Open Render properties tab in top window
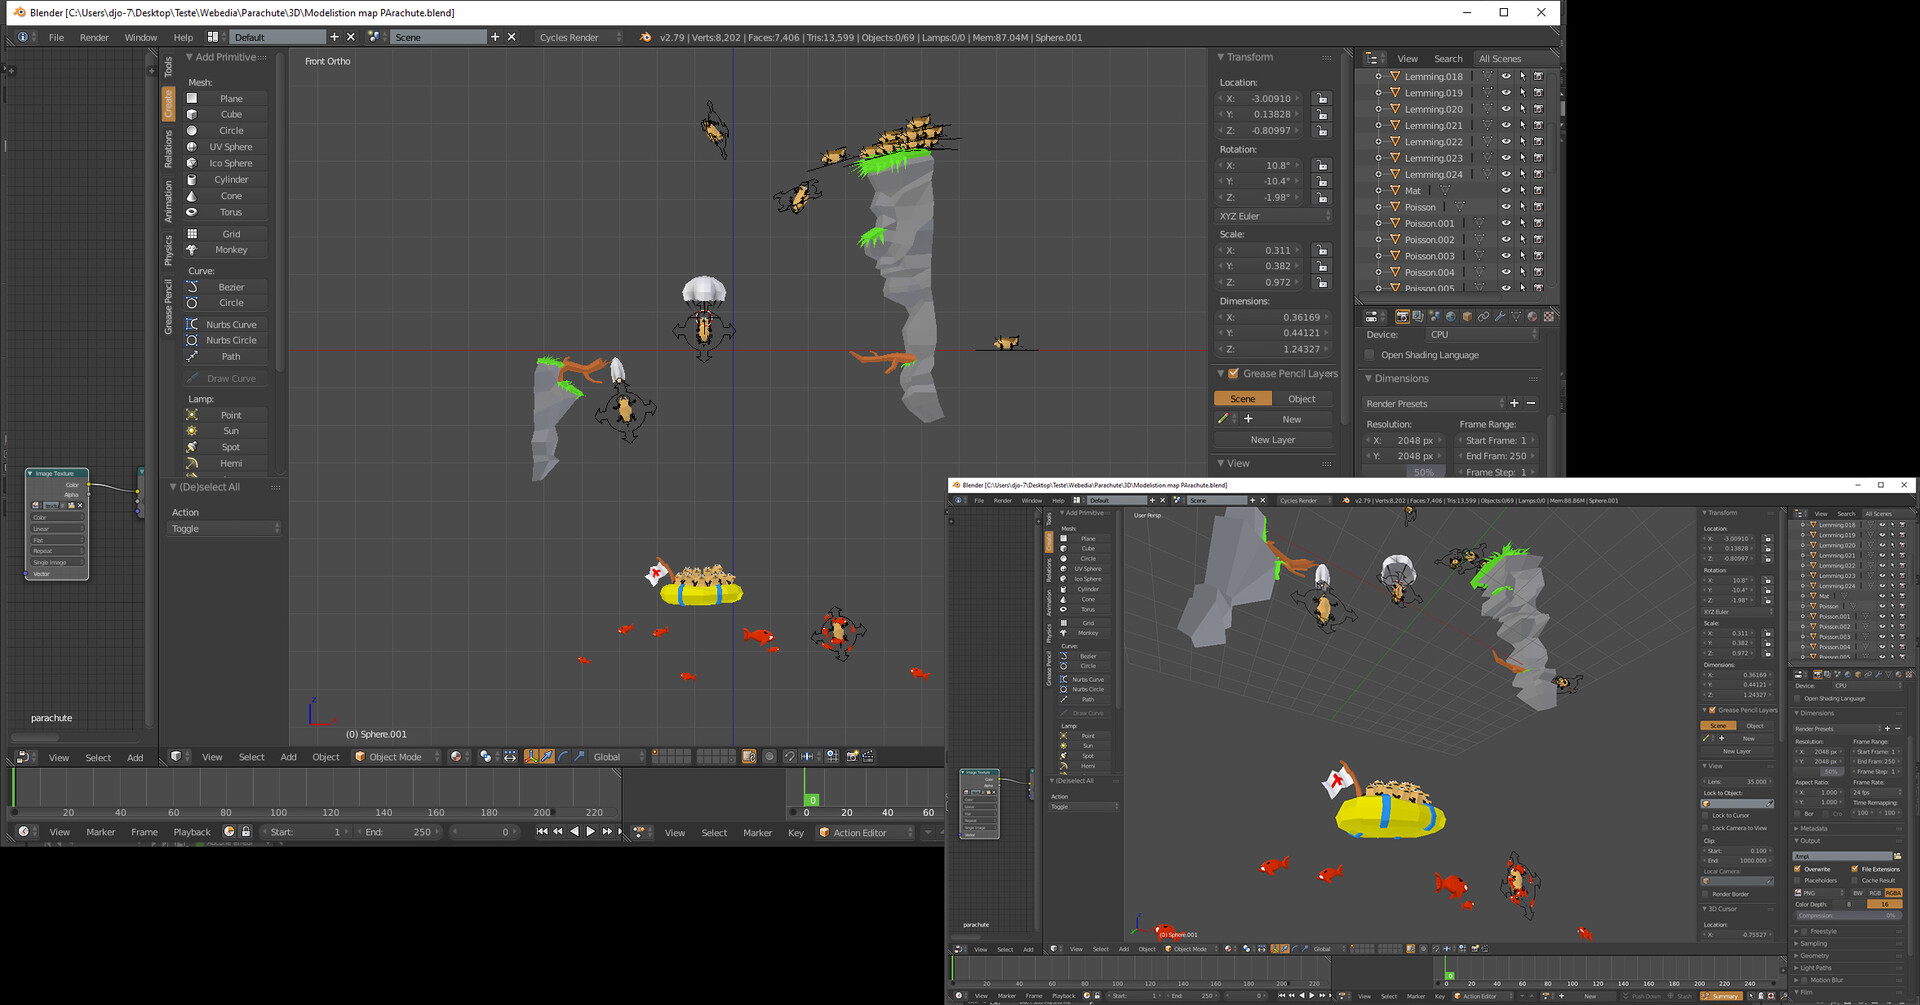1920x1005 pixels. pyautogui.click(x=1402, y=316)
